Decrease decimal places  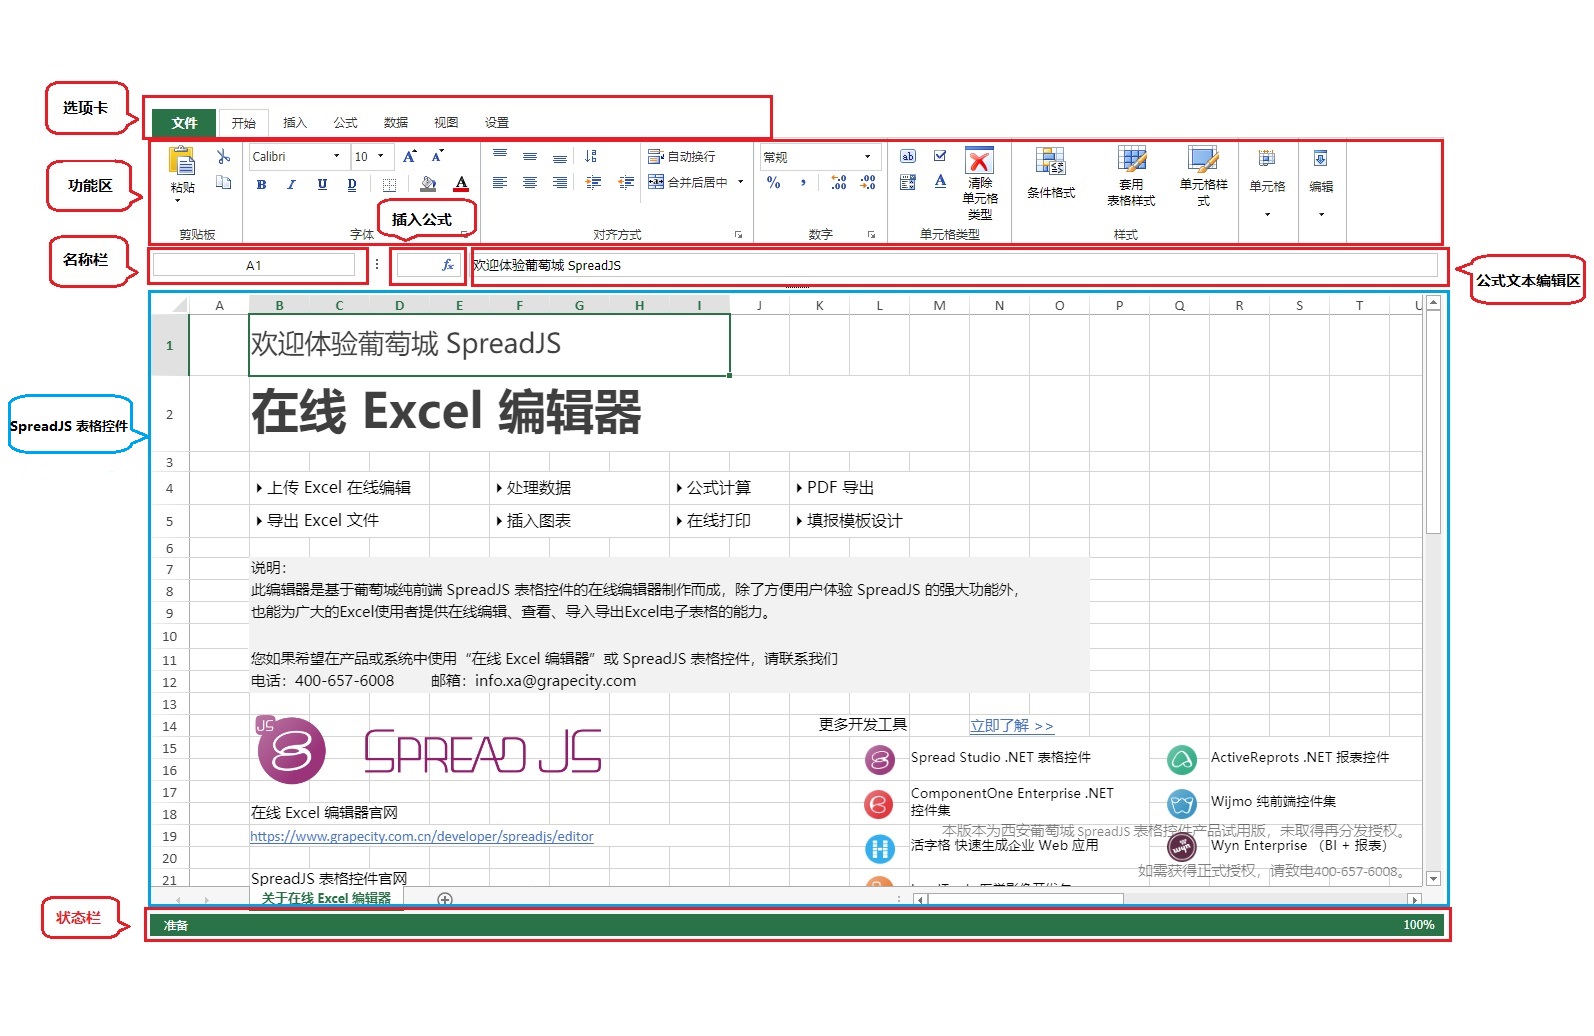868,182
